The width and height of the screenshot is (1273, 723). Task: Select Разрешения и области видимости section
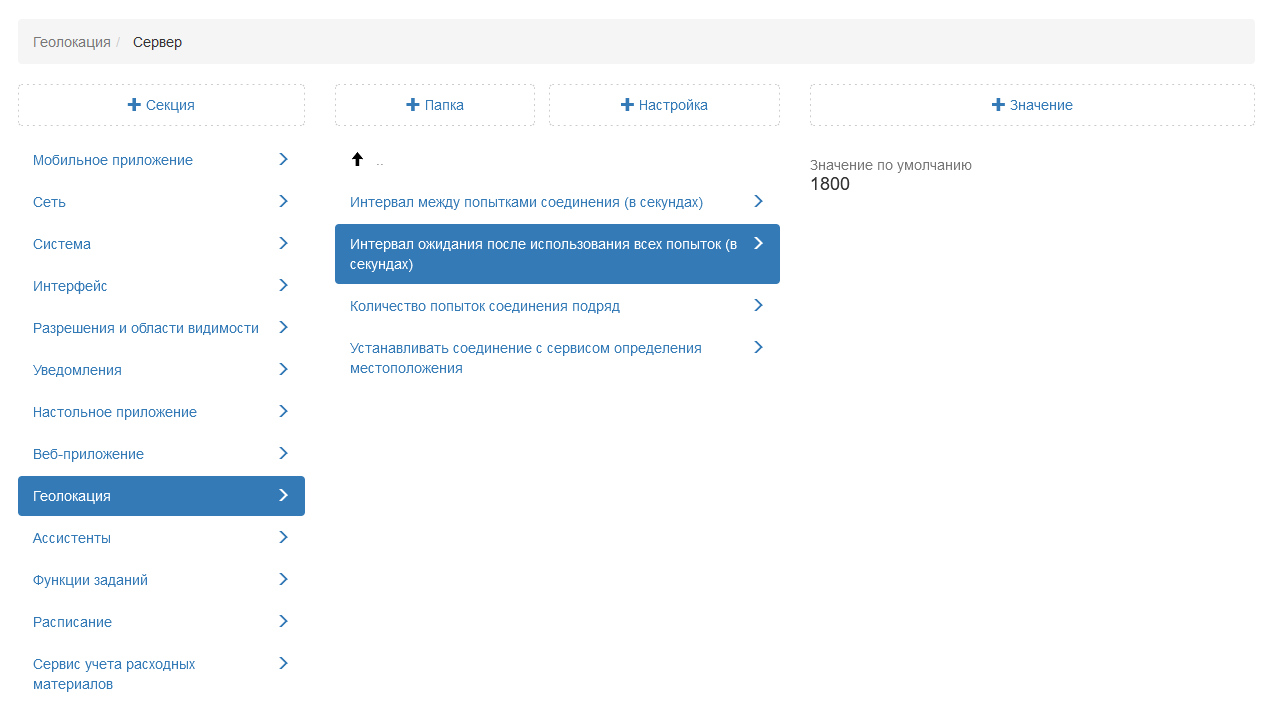point(146,328)
